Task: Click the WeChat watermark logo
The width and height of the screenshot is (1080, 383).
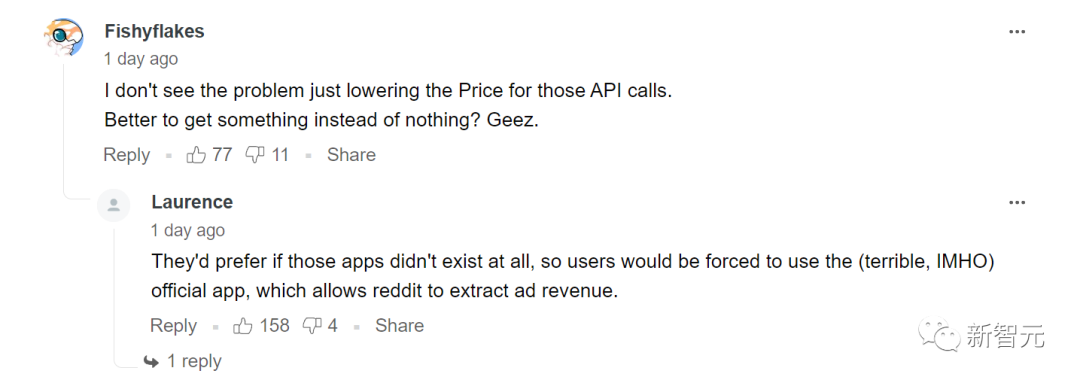Action: point(941,335)
